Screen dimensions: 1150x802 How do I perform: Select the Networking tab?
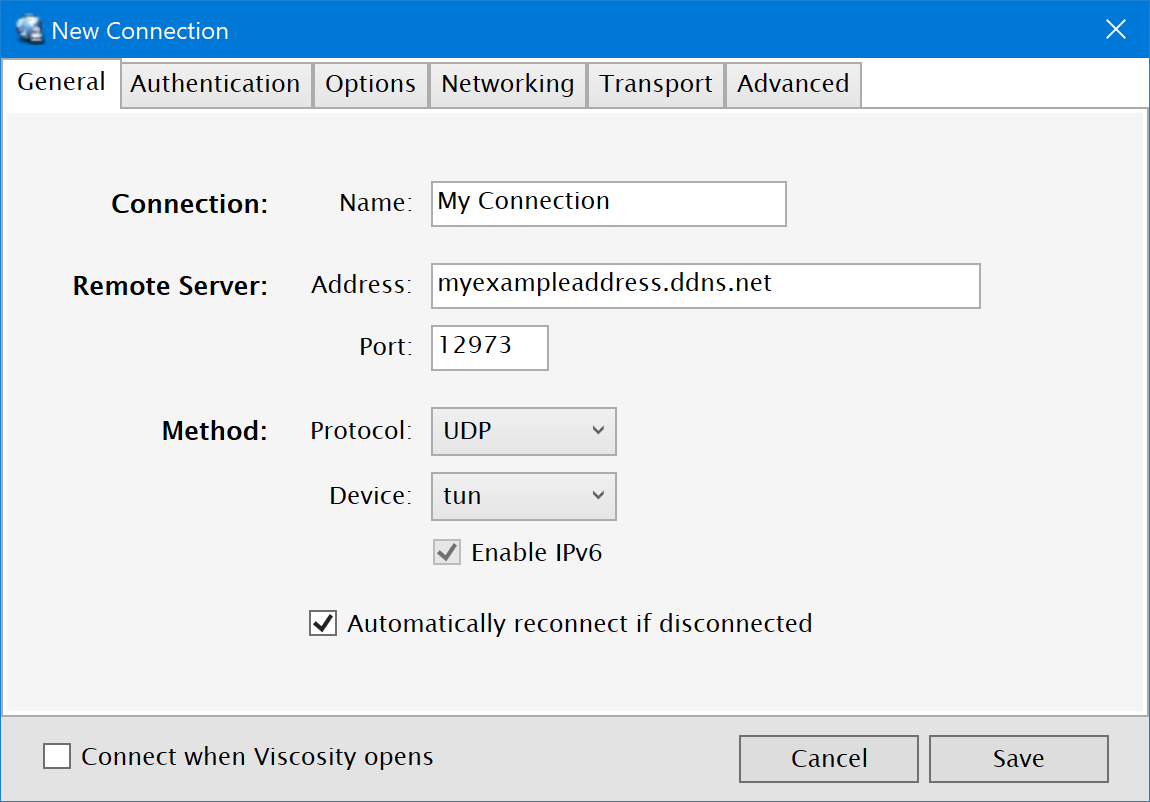click(507, 85)
